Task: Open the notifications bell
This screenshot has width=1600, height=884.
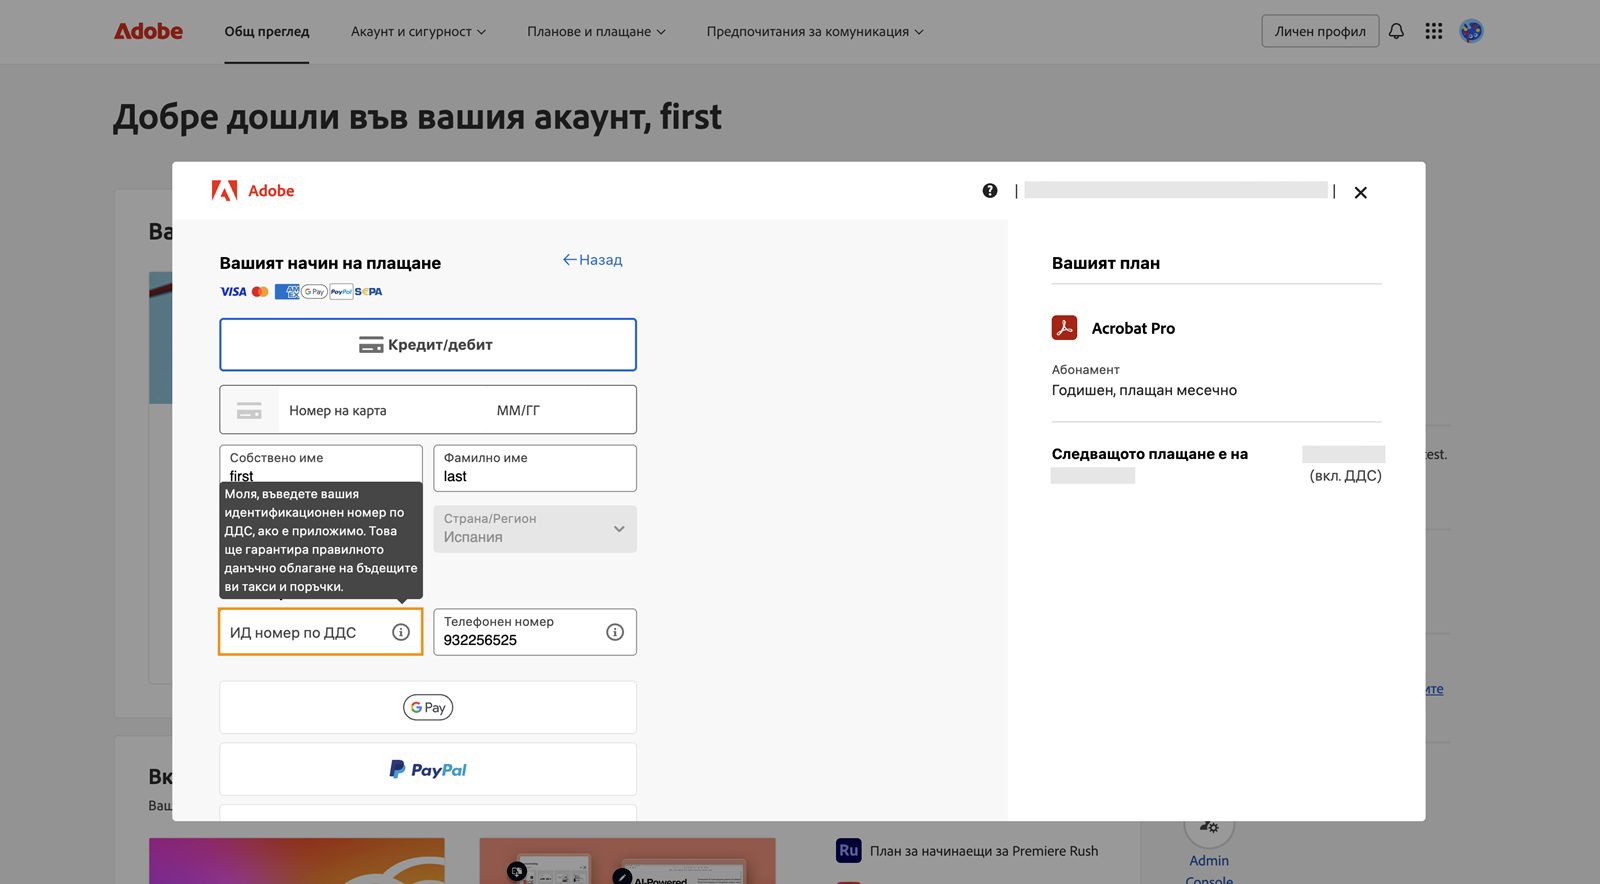Action: point(1396,31)
